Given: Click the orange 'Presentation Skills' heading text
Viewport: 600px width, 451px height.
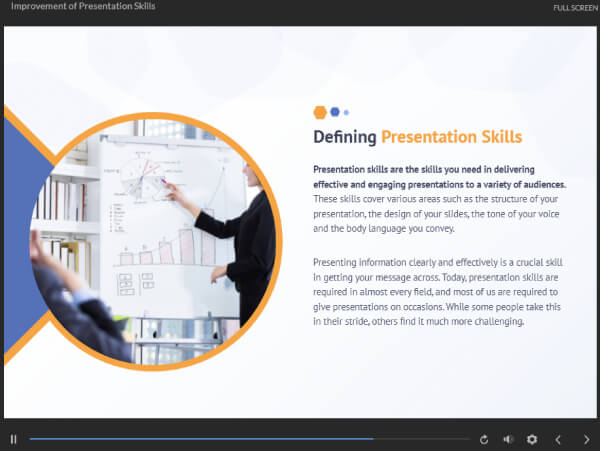Looking at the screenshot, I should pyautogui.click(x=451, y=137).
